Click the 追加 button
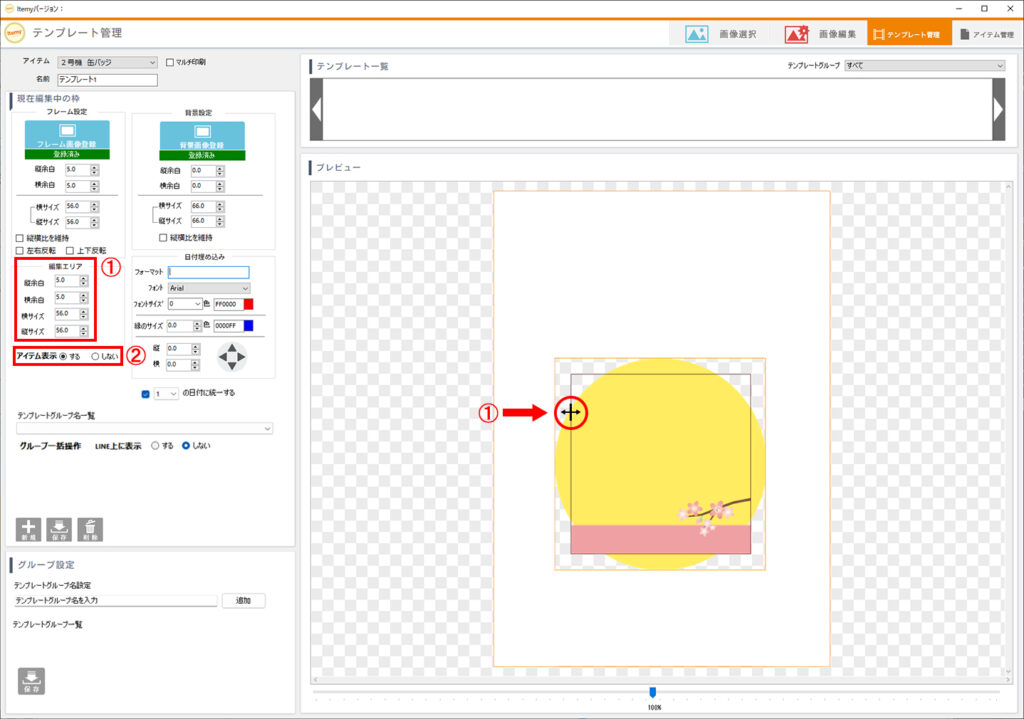 (x=243, y=601)
